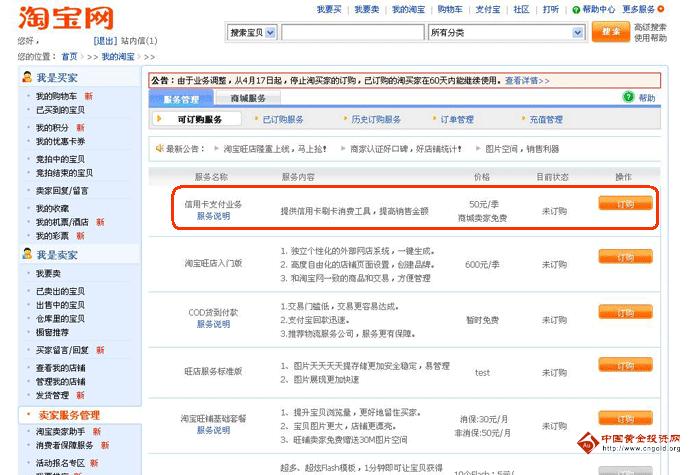Click 查看详情>> in the announcement
Viewport: 700px width, 475px height.
pyautogui.click(x=527, y=80)
